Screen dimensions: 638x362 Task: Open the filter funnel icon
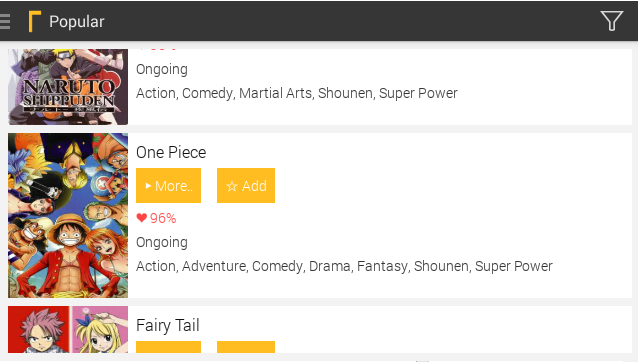tap(612, 21)
